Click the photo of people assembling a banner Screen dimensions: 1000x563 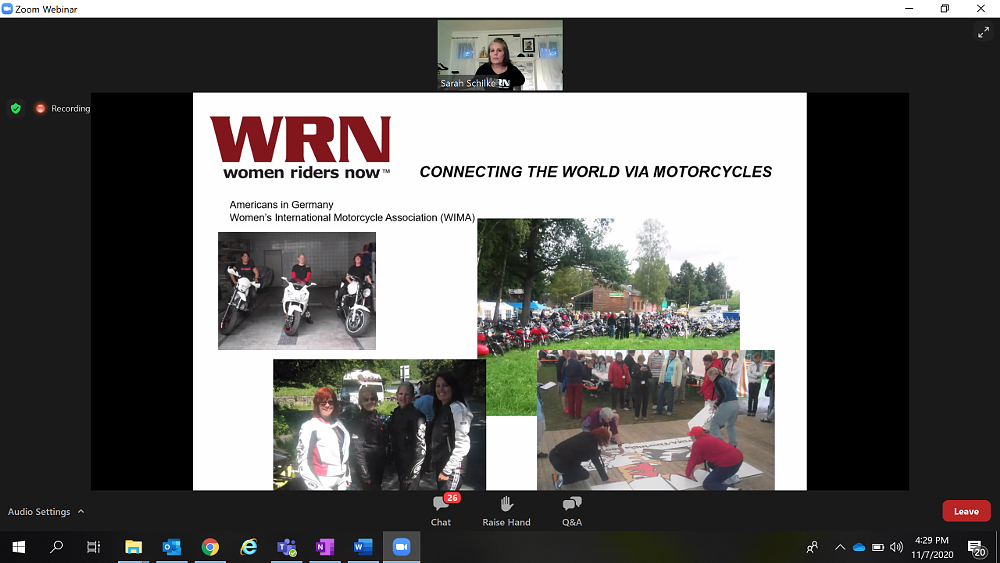(x=656, y=420)
